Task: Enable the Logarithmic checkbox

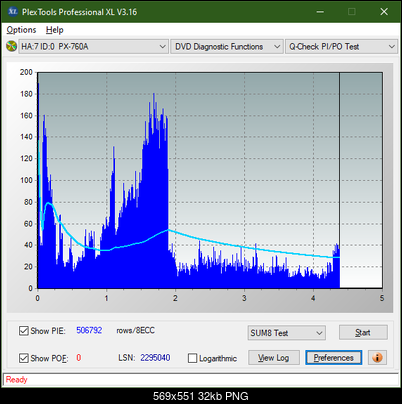Action: tap(192, 358)
